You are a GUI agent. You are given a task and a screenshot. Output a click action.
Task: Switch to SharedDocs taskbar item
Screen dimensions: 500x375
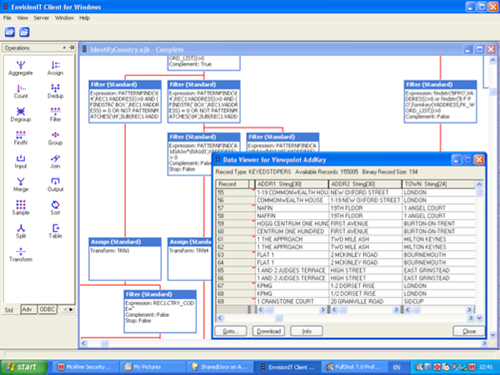tap(219, 367)
